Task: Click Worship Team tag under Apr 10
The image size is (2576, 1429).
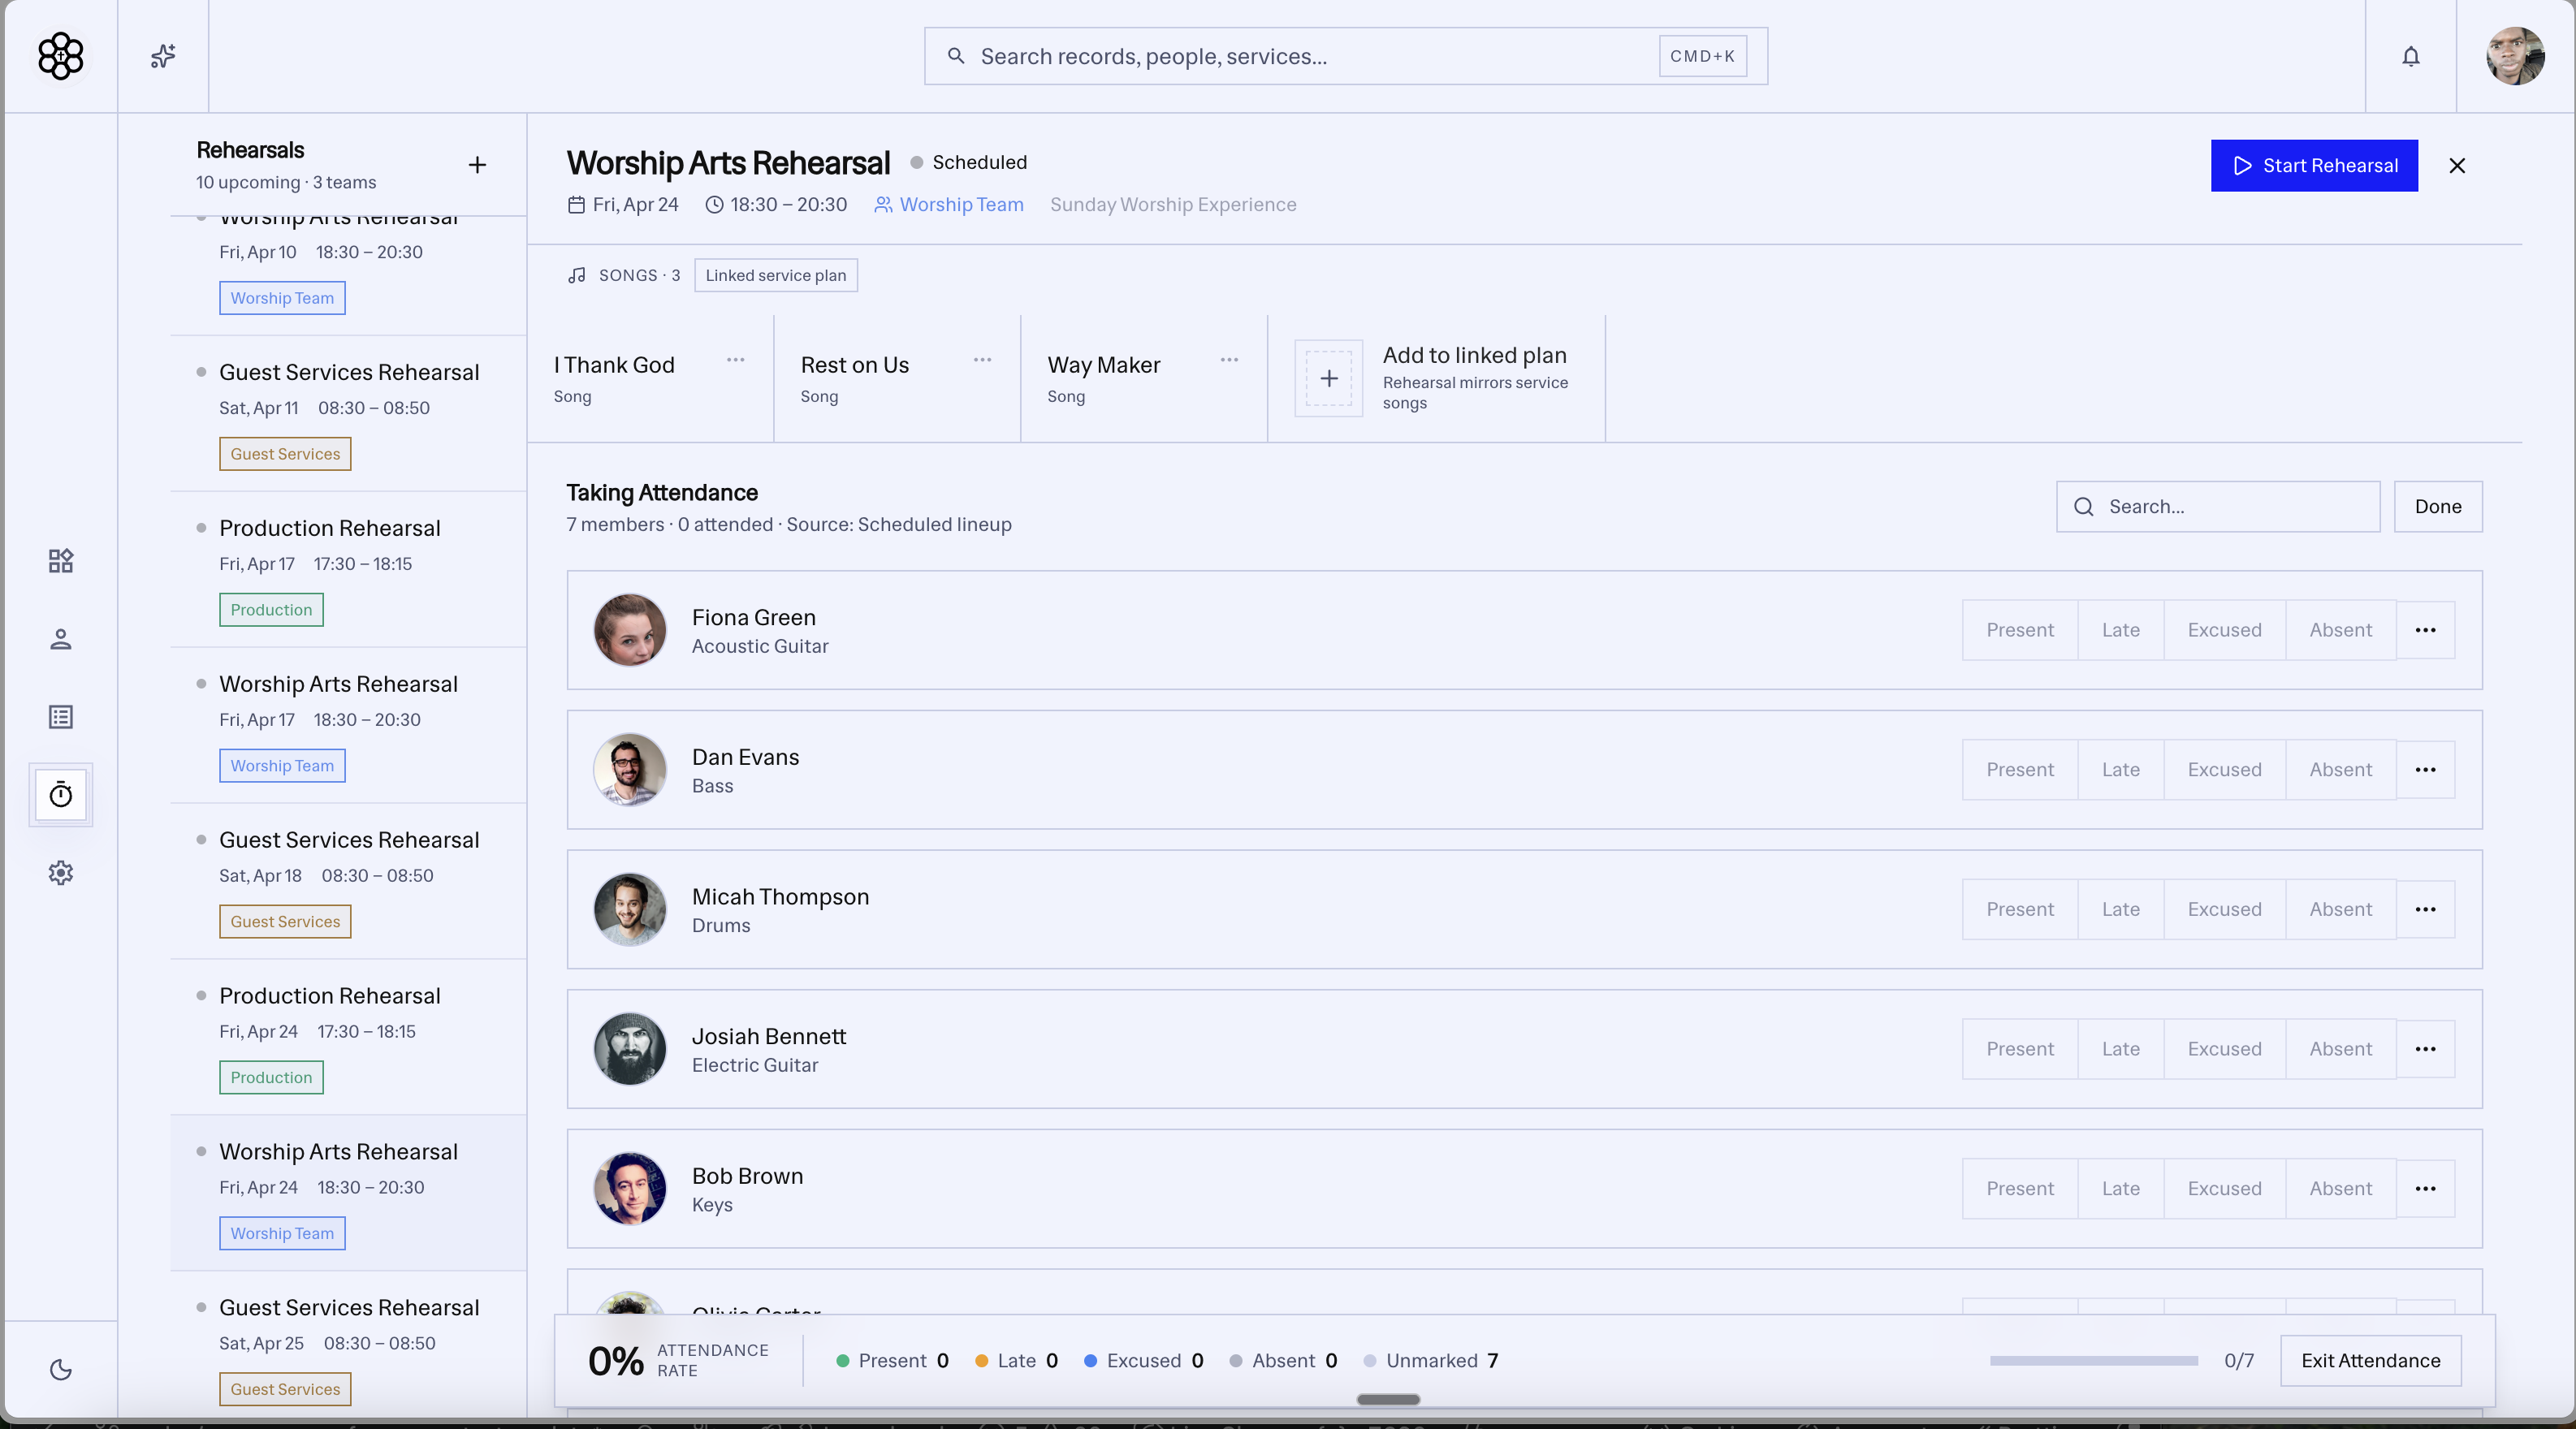Action: tap(282, 299)
